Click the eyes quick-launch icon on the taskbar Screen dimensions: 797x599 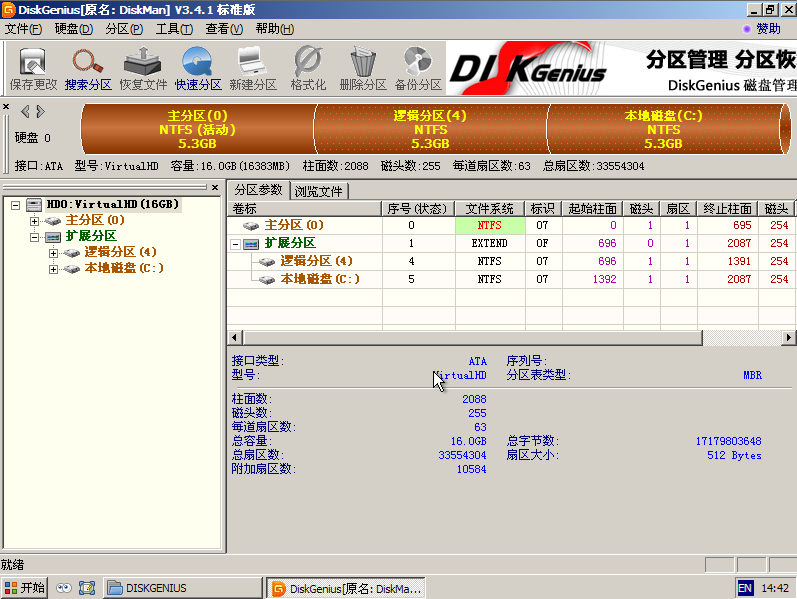pos(64,588)
